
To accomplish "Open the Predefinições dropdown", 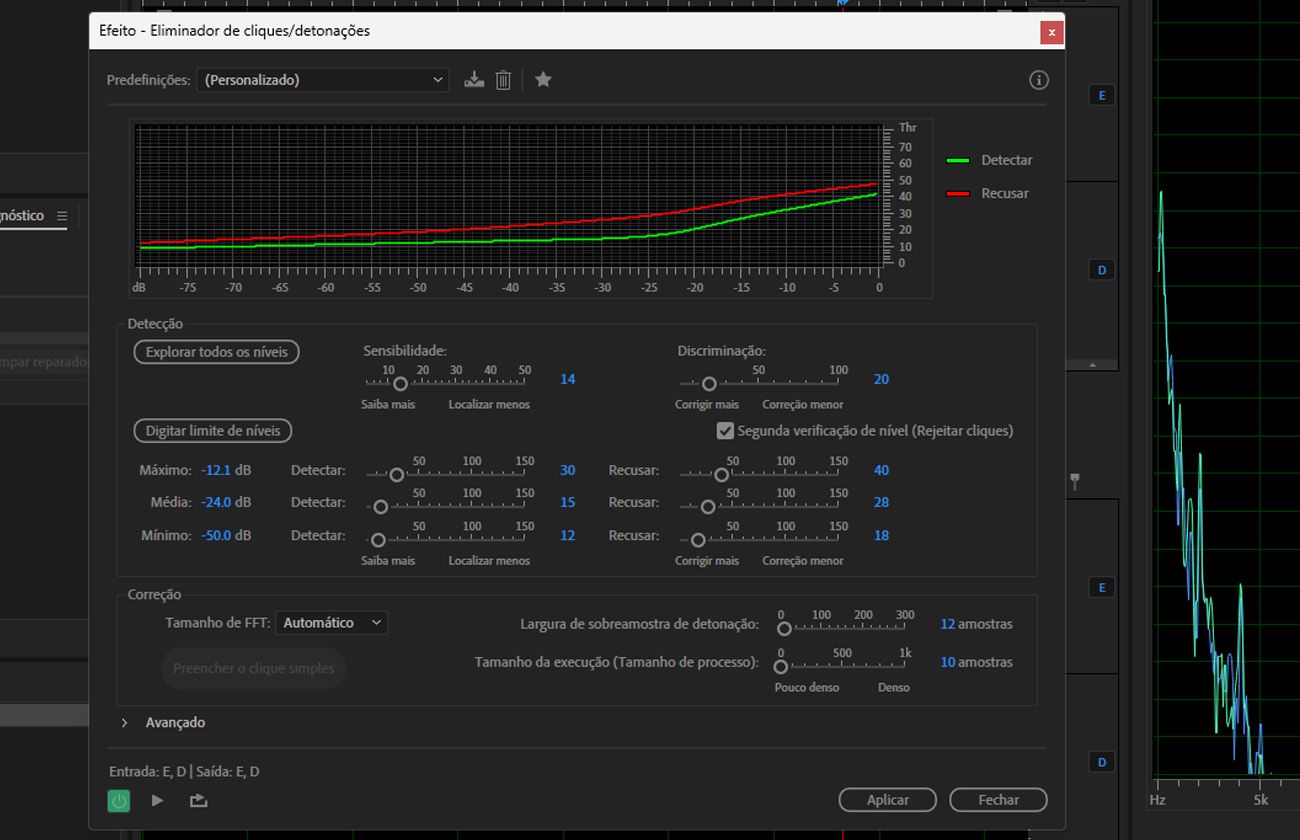I will (x=323, y=80).
